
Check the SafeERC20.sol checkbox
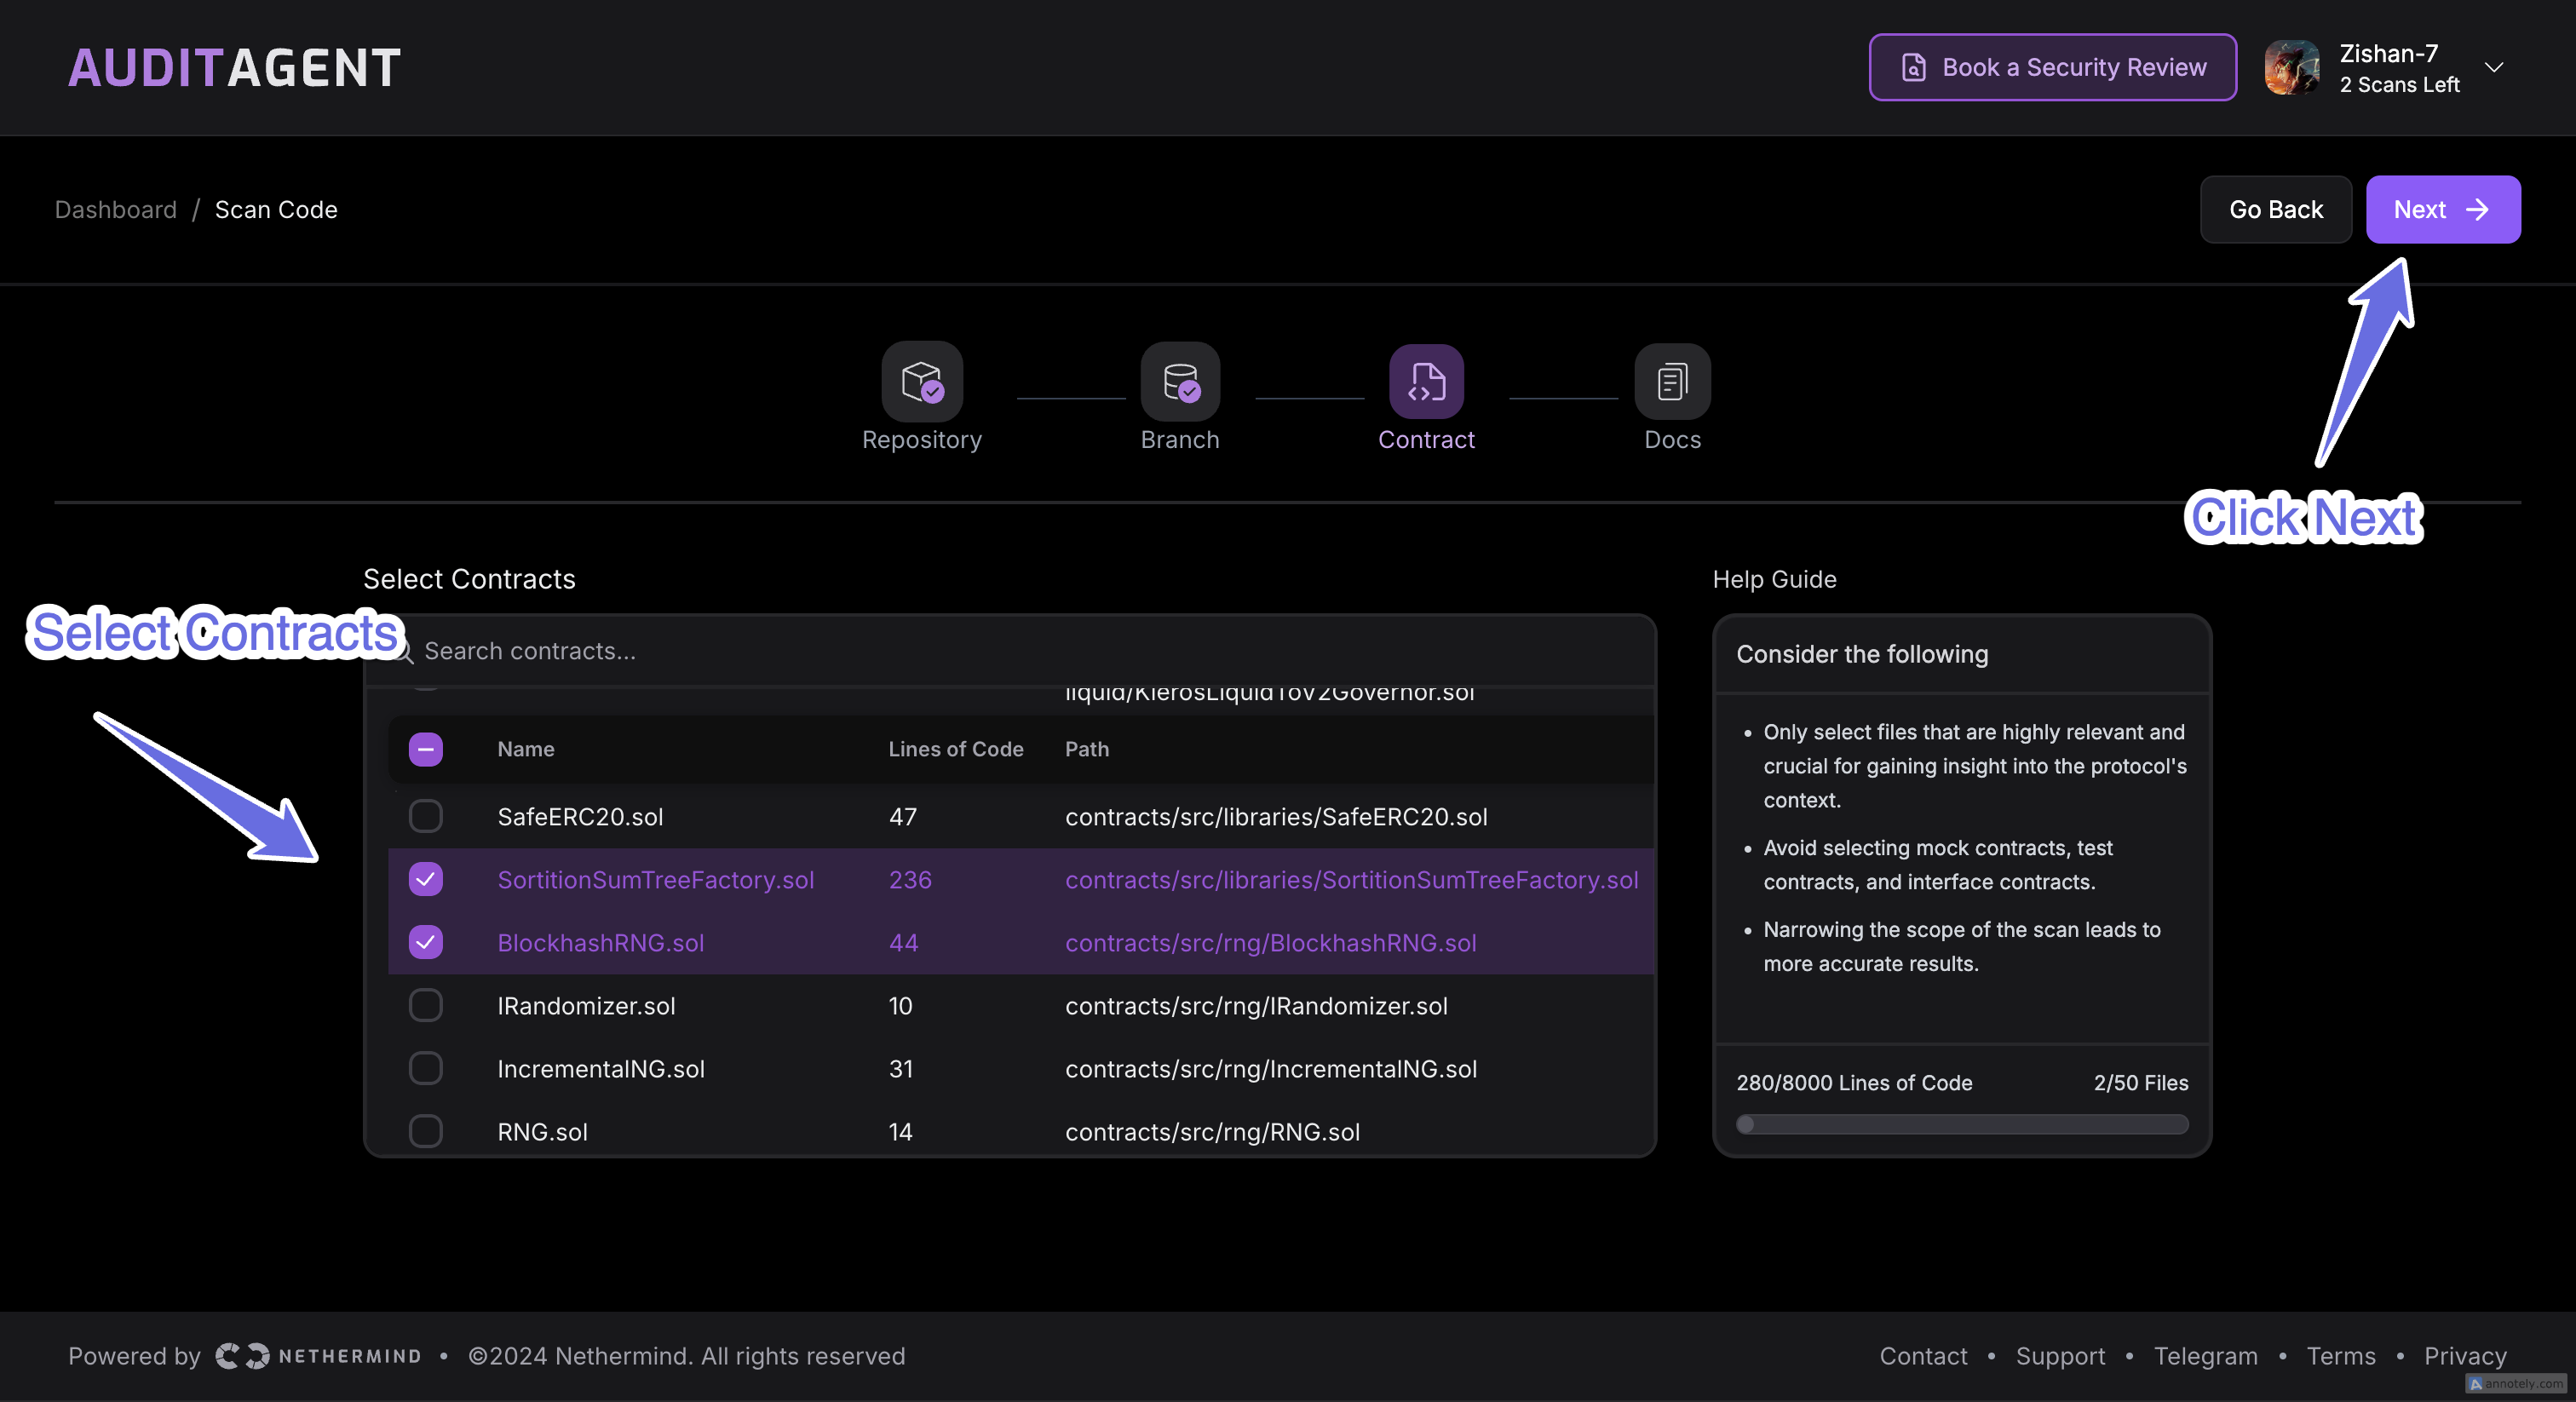pos(426,816)
